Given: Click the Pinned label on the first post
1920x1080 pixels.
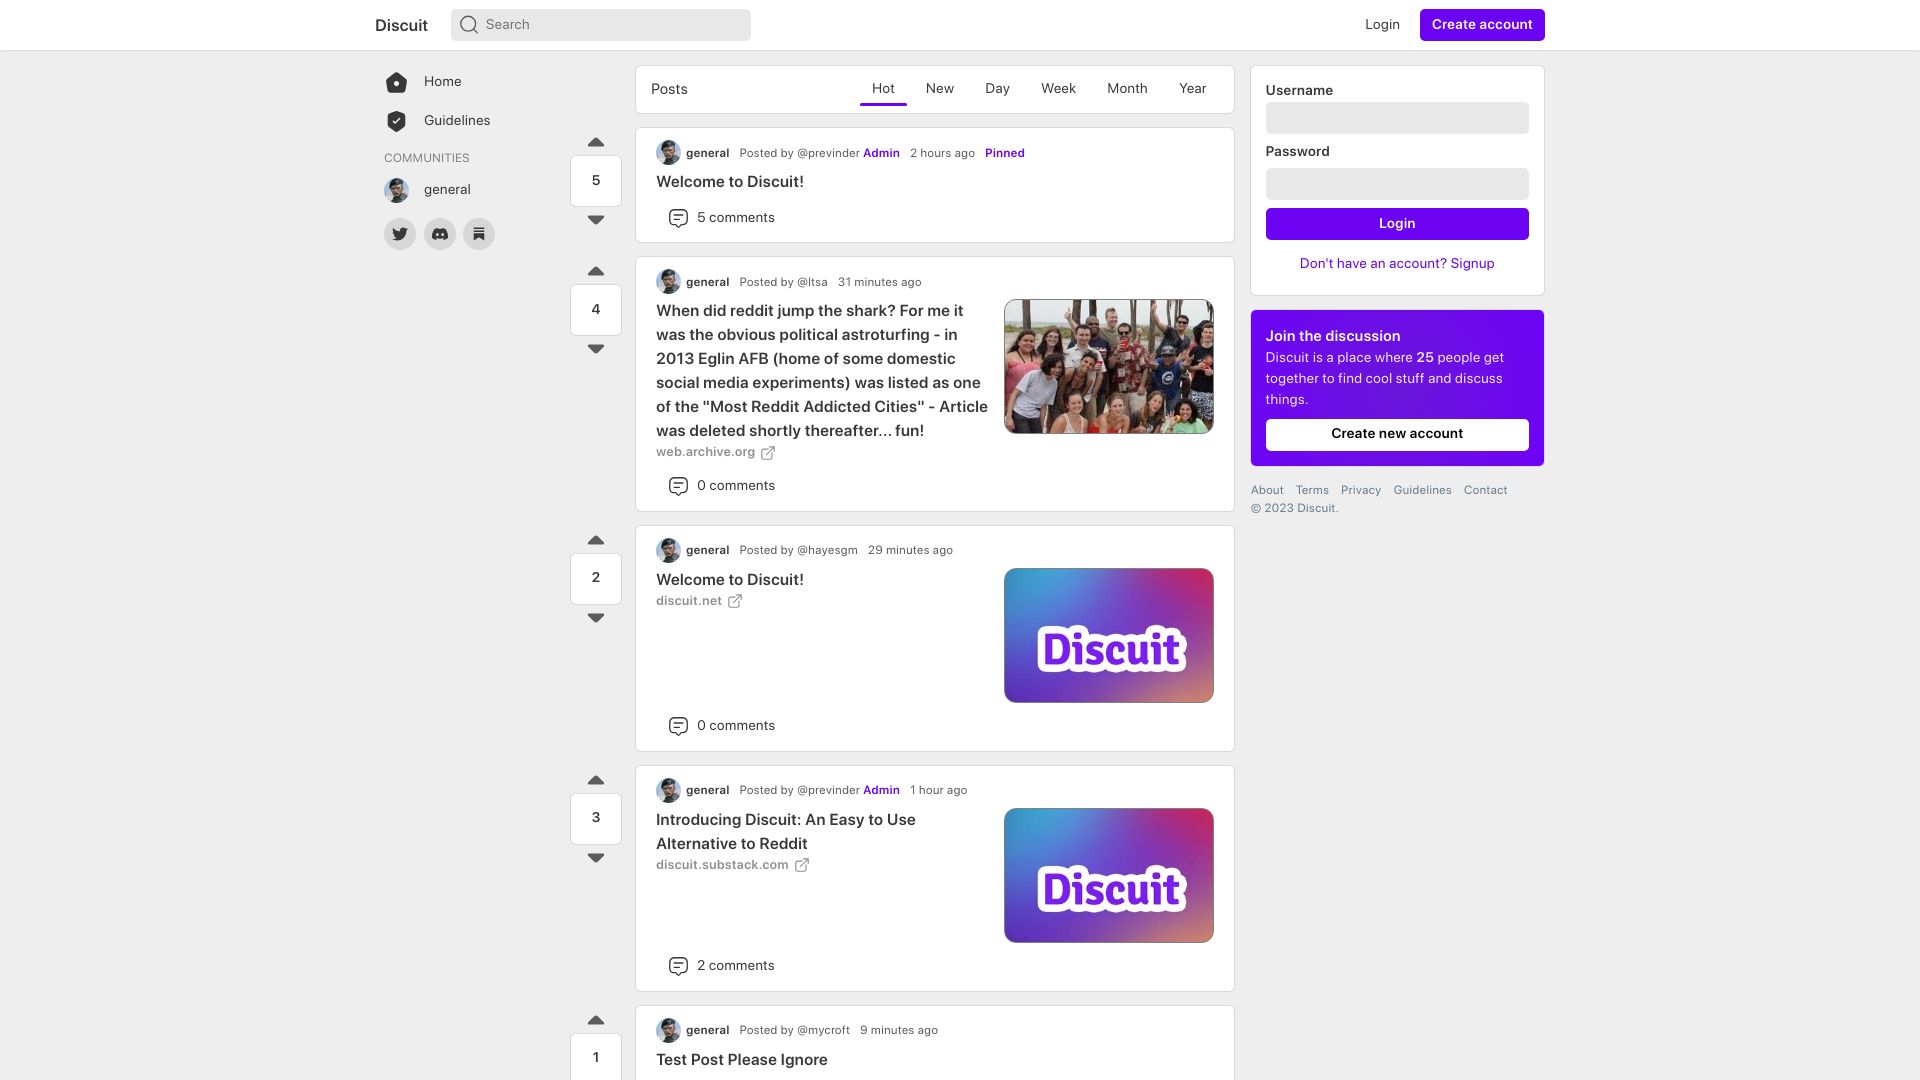Looking at the screenshot, I should [1004, 153].
